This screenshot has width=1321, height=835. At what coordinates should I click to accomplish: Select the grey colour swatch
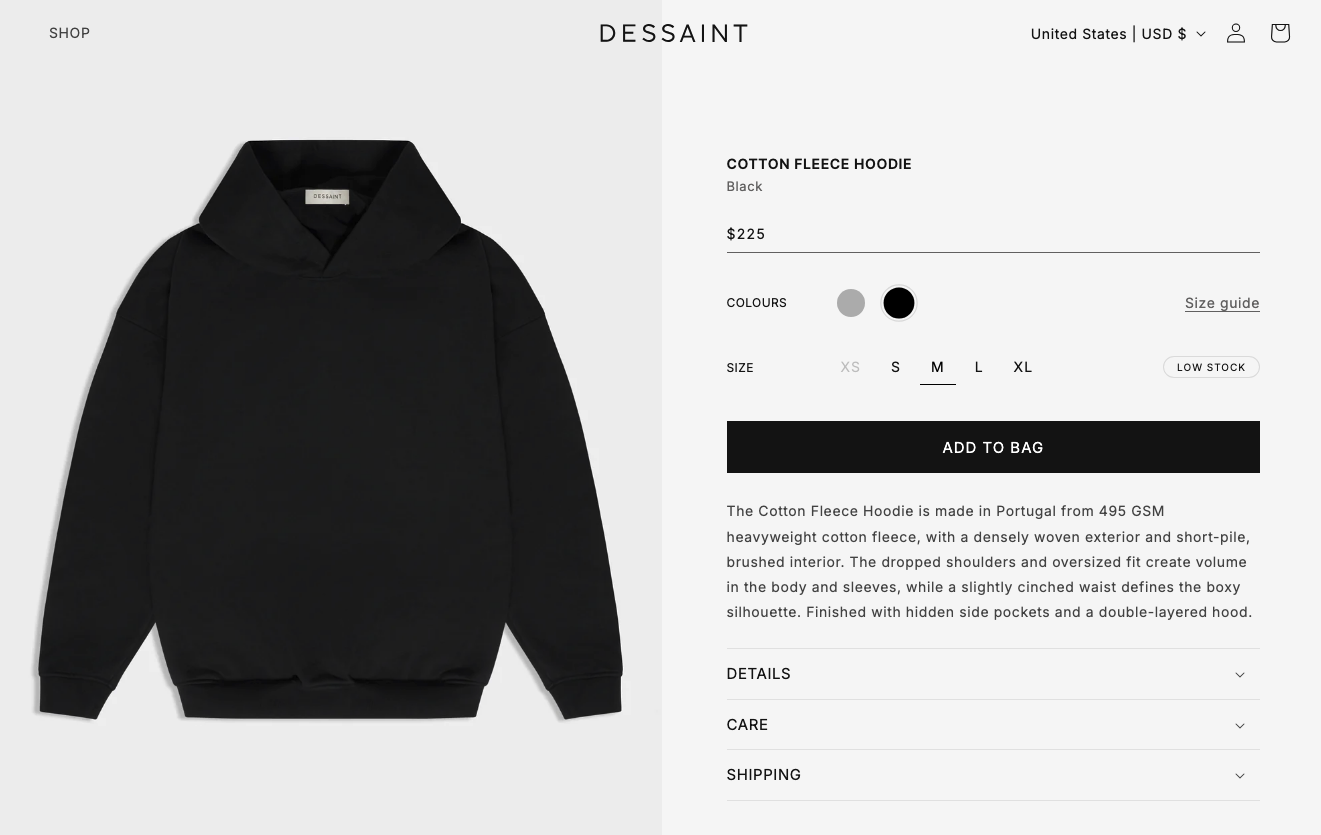(x=851, y=303)
